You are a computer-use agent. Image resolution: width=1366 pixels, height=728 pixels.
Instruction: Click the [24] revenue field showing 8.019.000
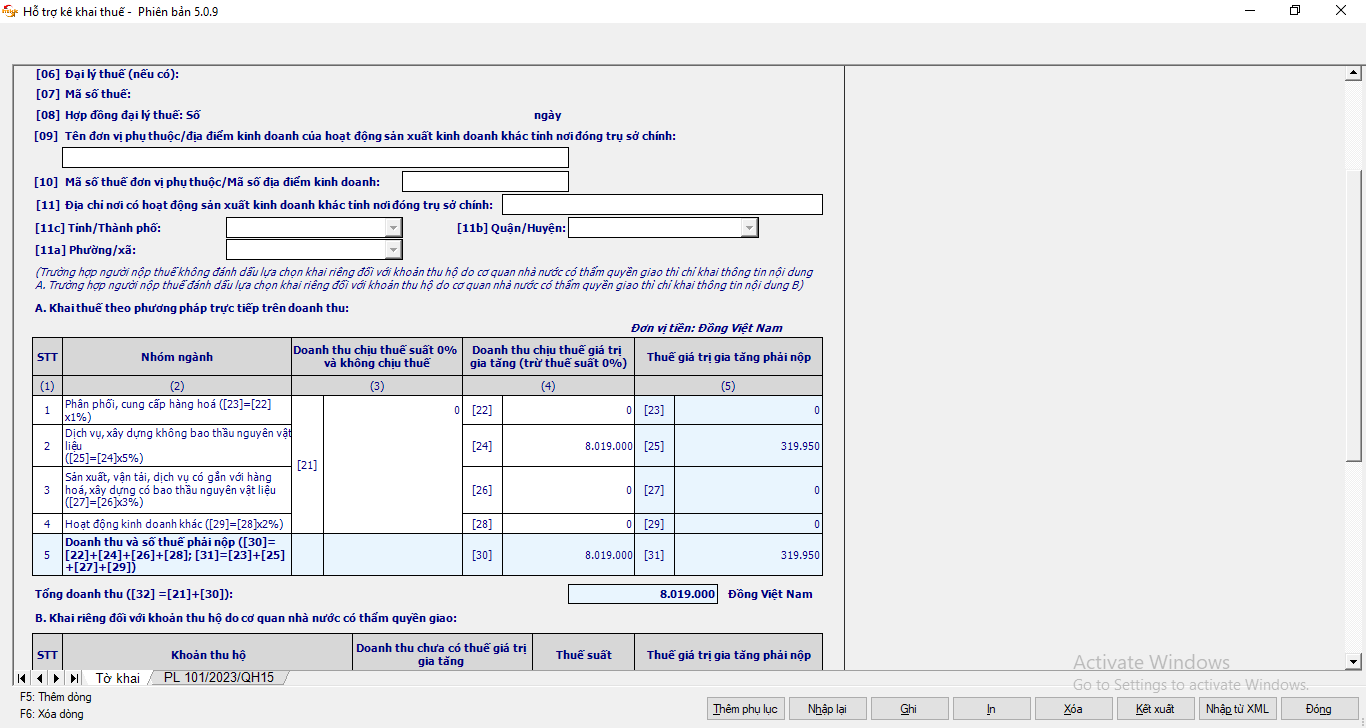point(568,446)
